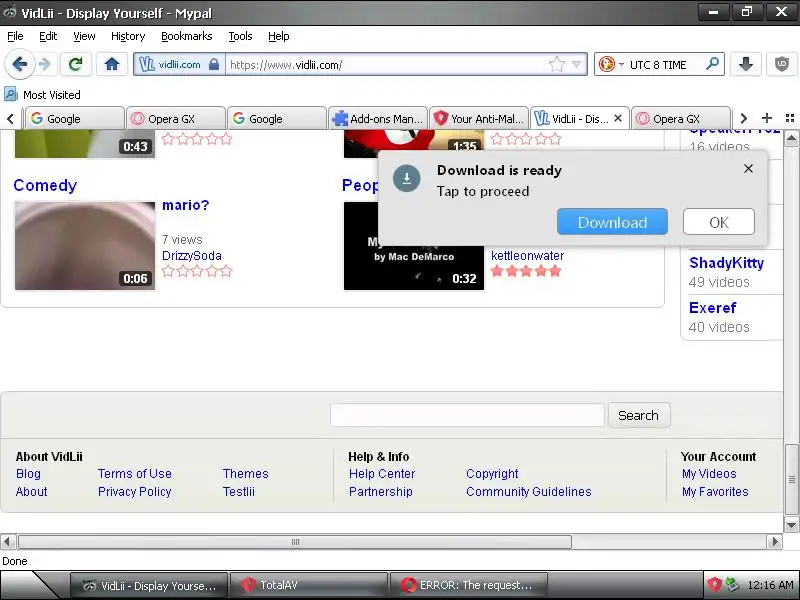Open the Themes footer link
Viewport: 800px width, 600px height.
245,473
